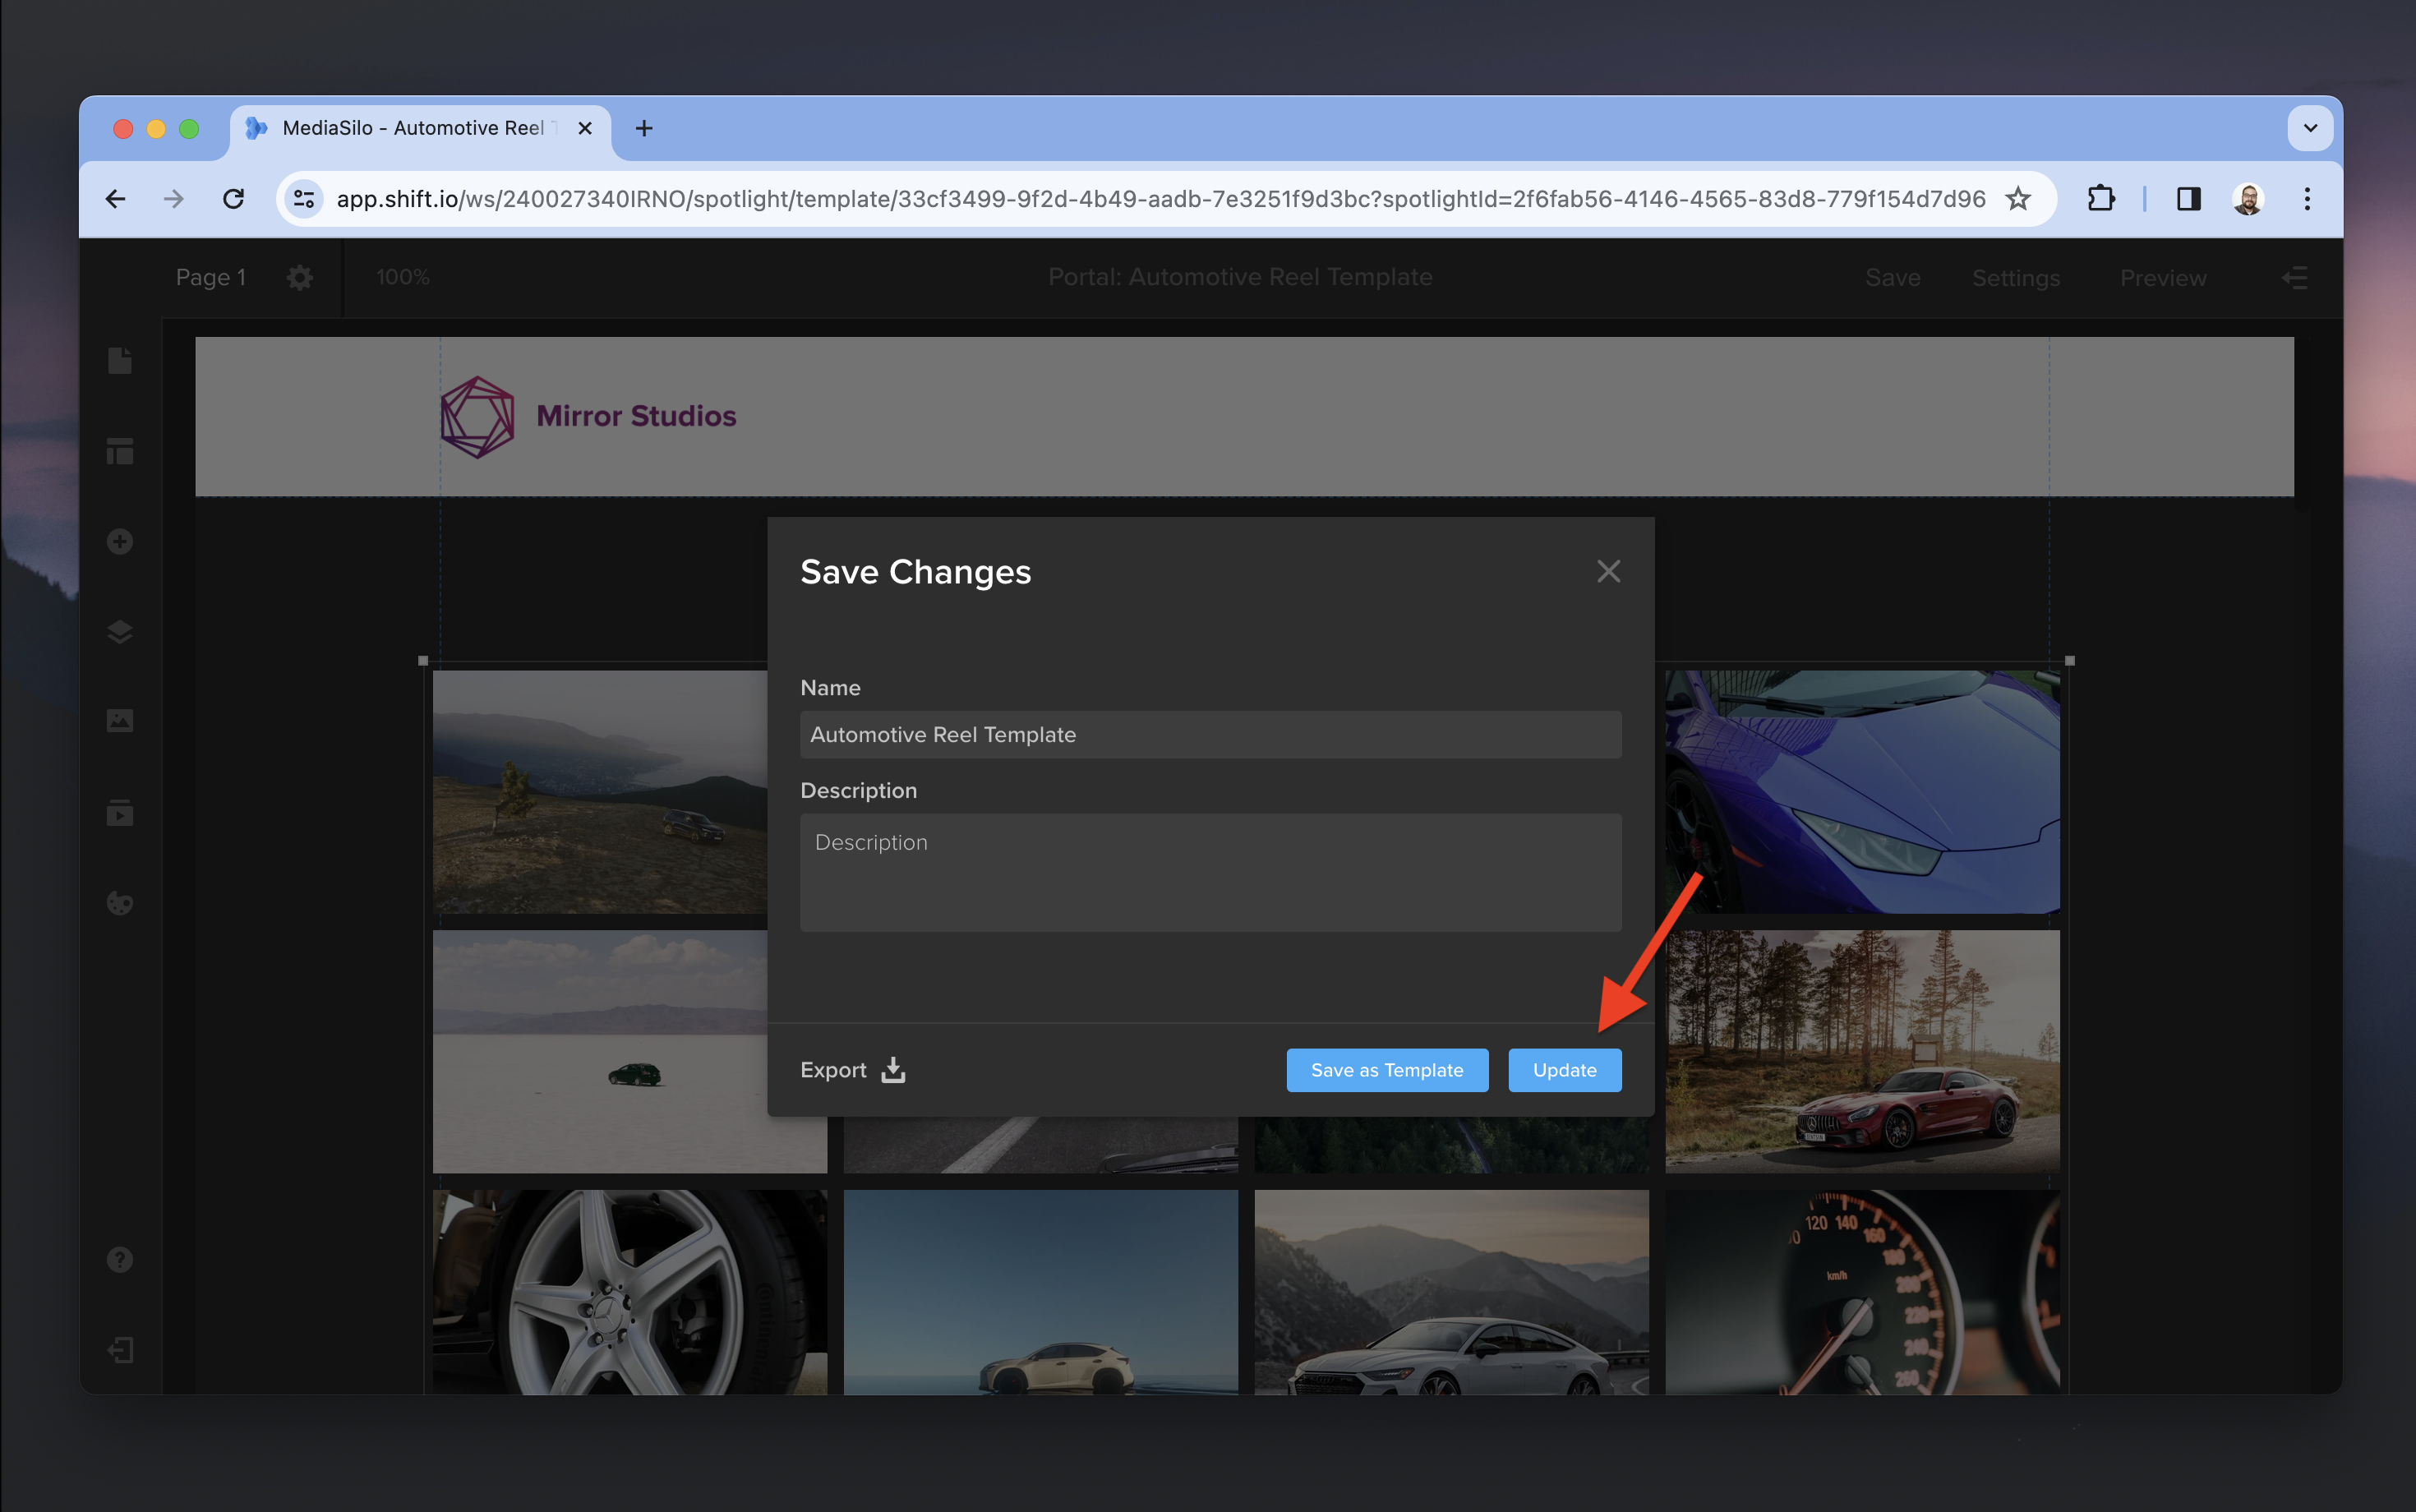Image resolution: width=2416 pixels, height=1512 pixels.
Task: Close the Save Changes dialog
Action: tap(1608, 571)
